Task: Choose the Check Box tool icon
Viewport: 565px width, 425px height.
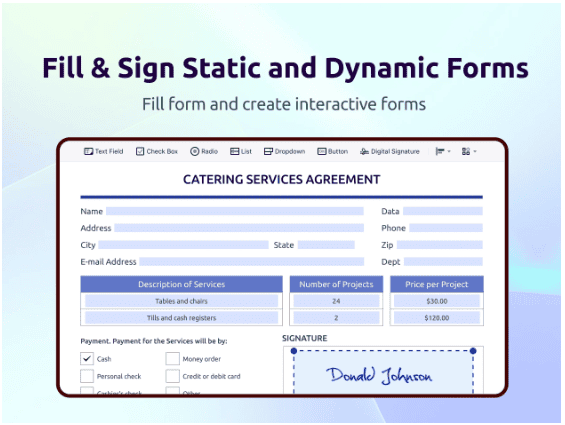Action: click(140, 151)
